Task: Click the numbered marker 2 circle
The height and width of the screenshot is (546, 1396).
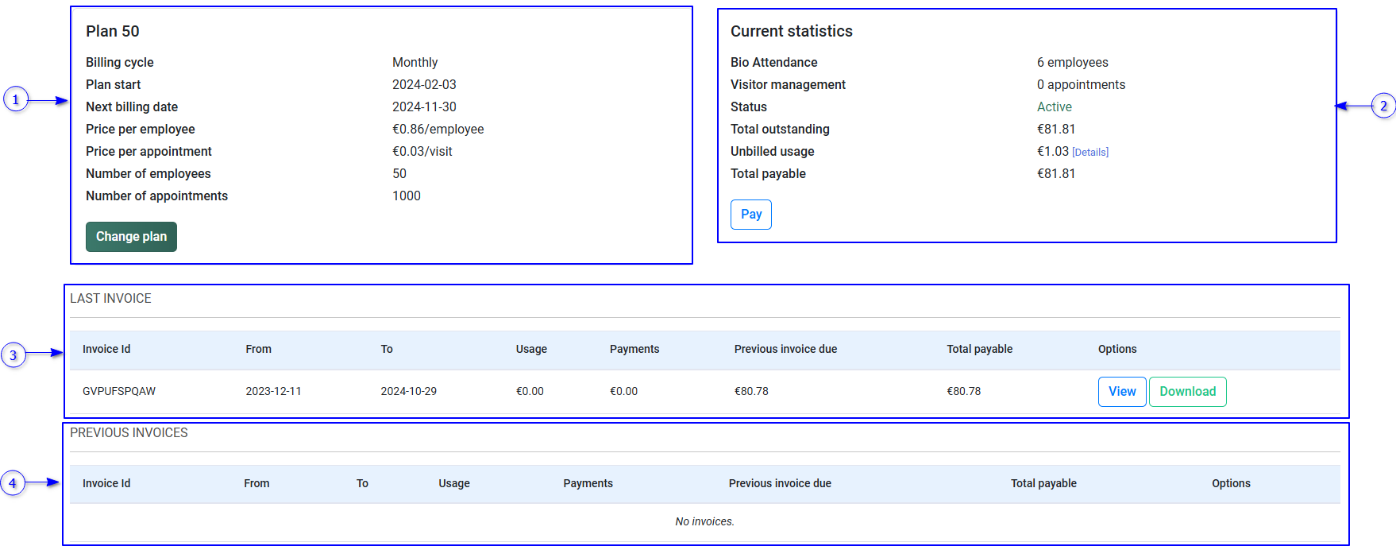Action: point(1382,106)
